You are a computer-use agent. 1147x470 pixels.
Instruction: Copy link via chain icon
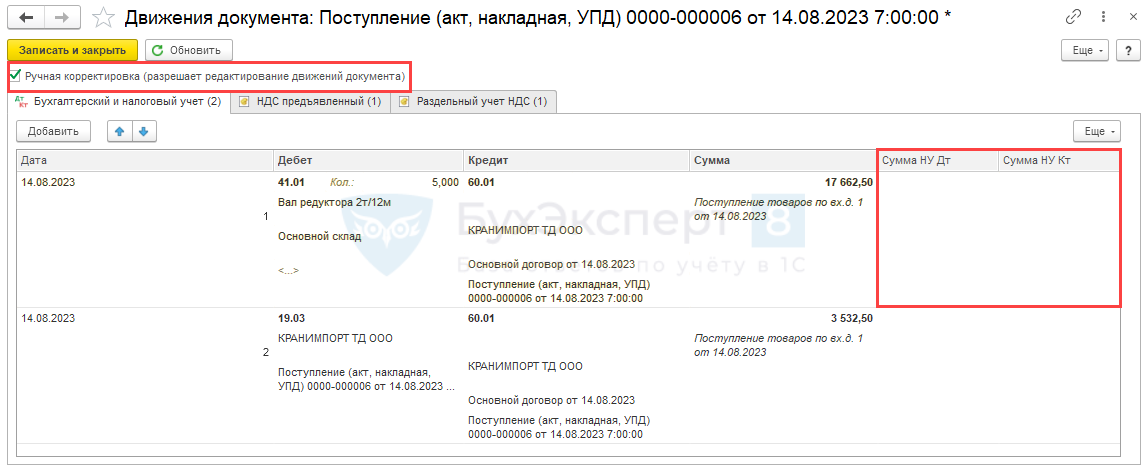[x=1074, y=16]
